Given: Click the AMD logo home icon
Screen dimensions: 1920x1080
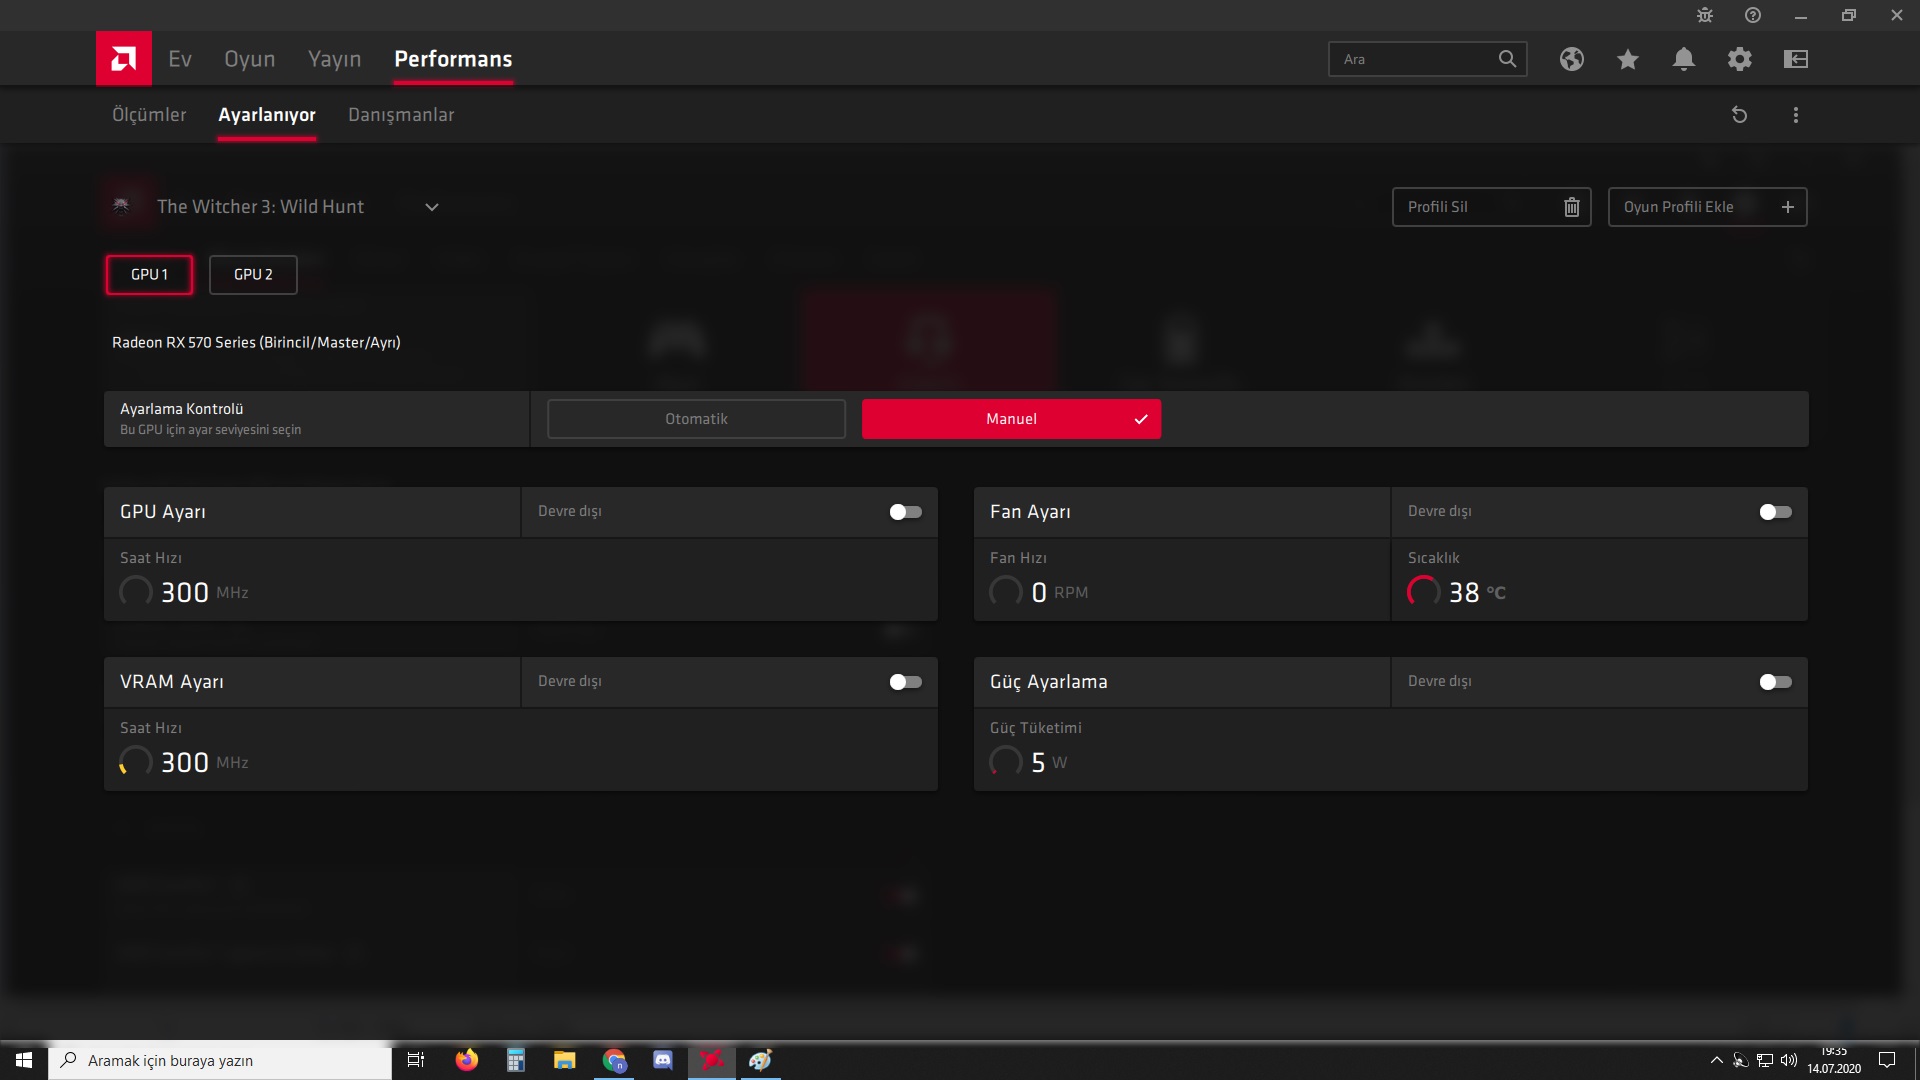Looking at the screenshot, I should 124,59.
